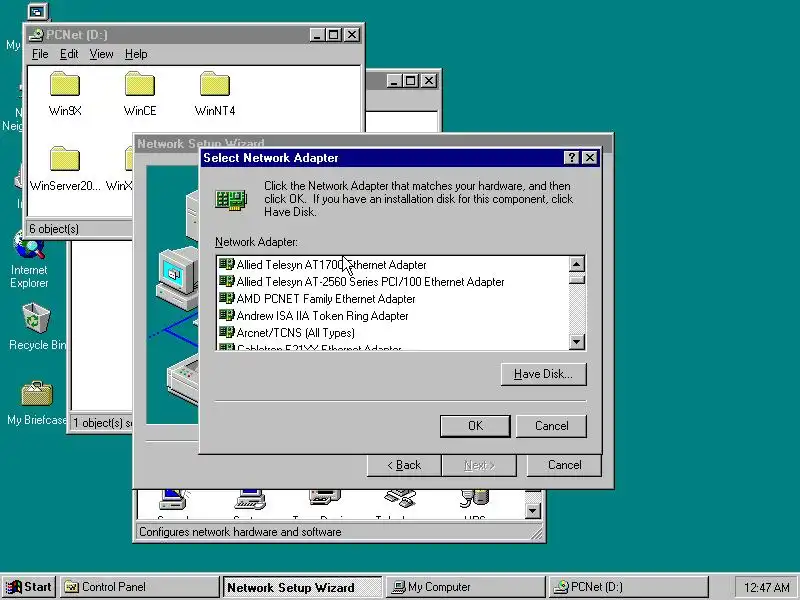Viewport: 800px width, 600px height.
Task: Click Cancel in Network Setup Wizard
Action: click(564, 465)
